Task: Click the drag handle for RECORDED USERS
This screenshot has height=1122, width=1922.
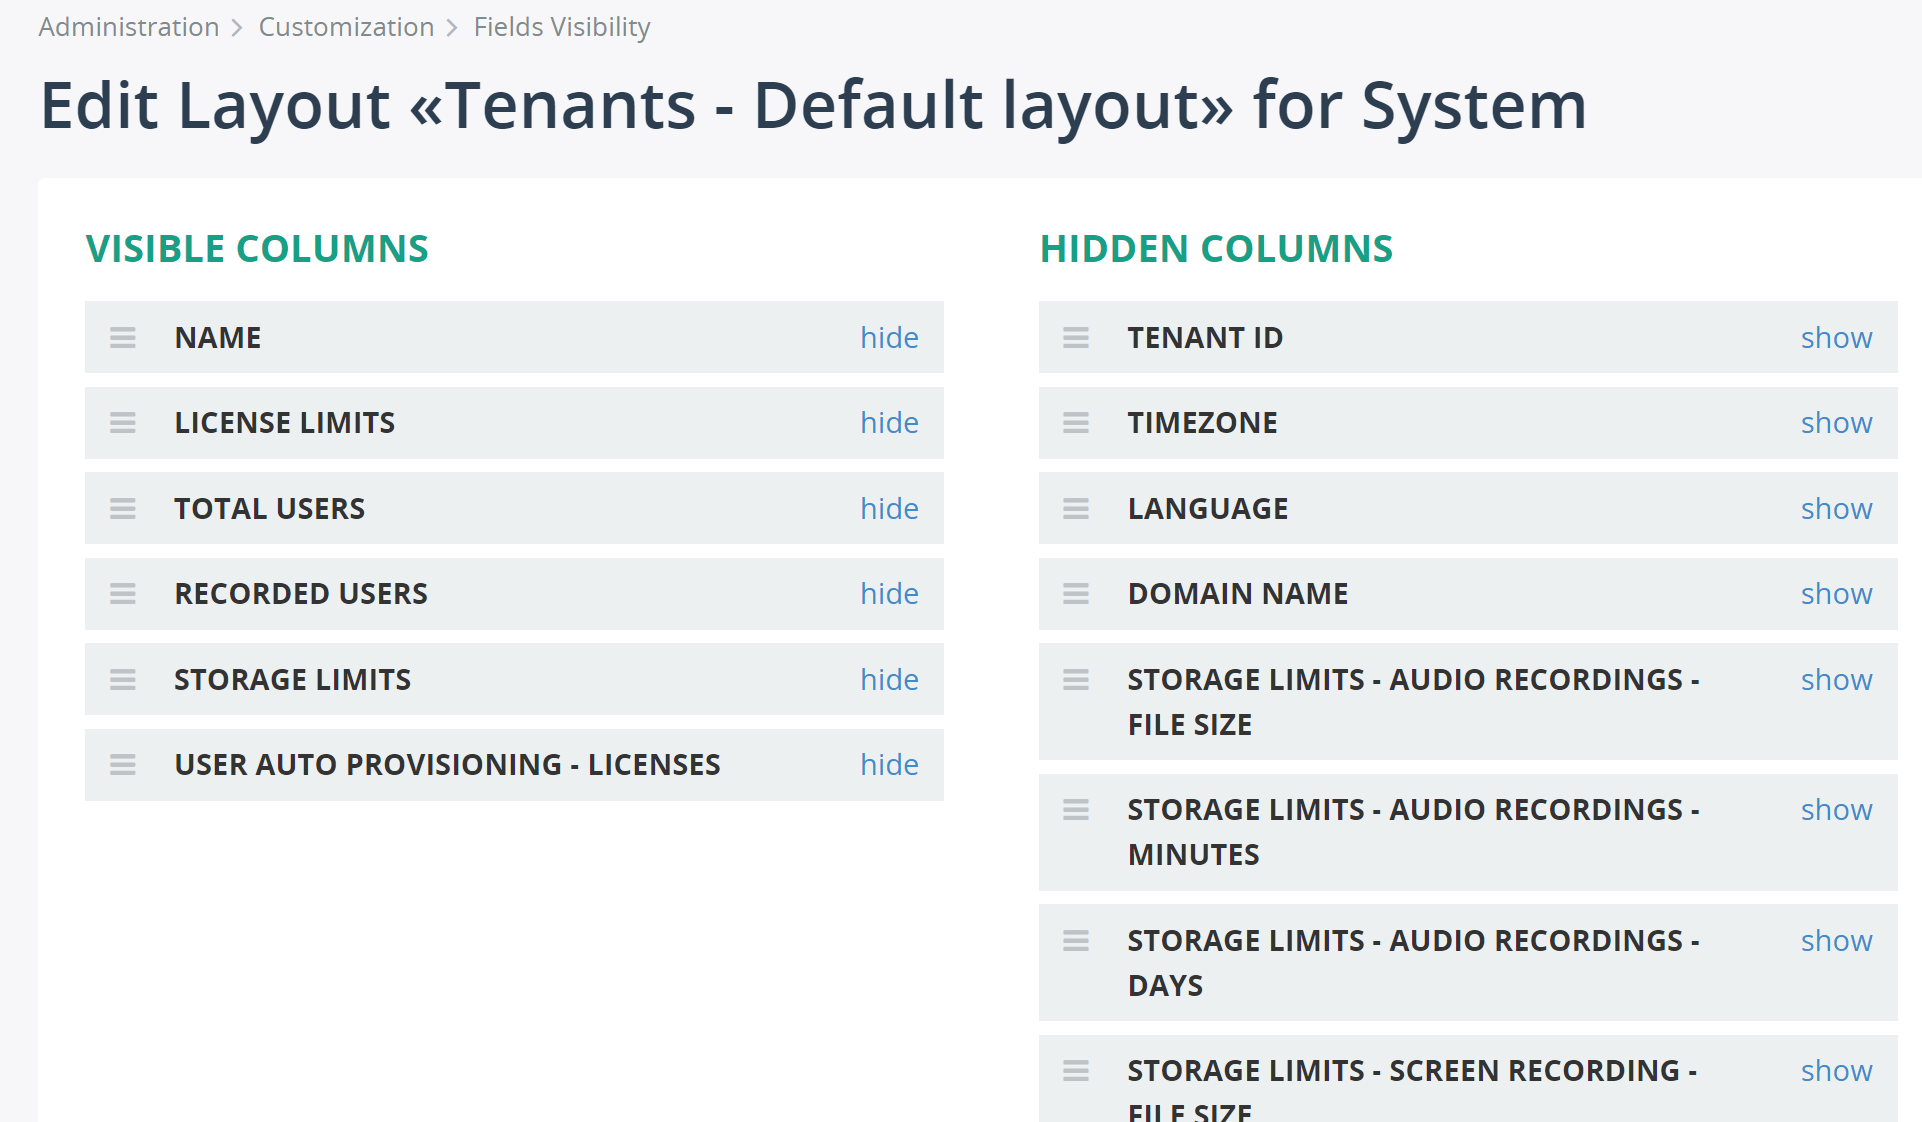Action: tap(123, 594)
